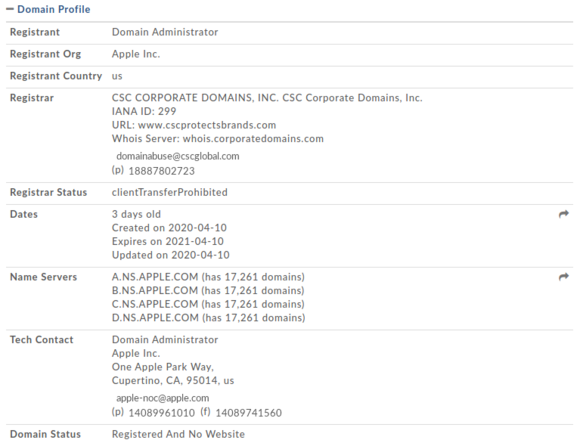Select the One Apple Park Way address line
The image size is (580, 446).
click(x=163, y=367)
